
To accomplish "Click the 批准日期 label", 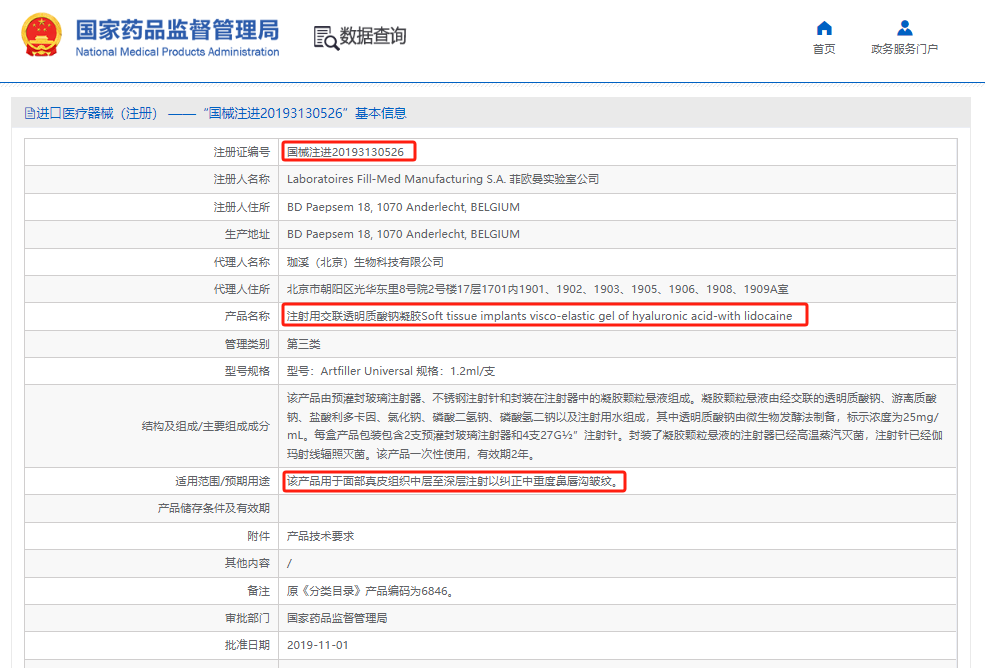I will pos(248,645).
